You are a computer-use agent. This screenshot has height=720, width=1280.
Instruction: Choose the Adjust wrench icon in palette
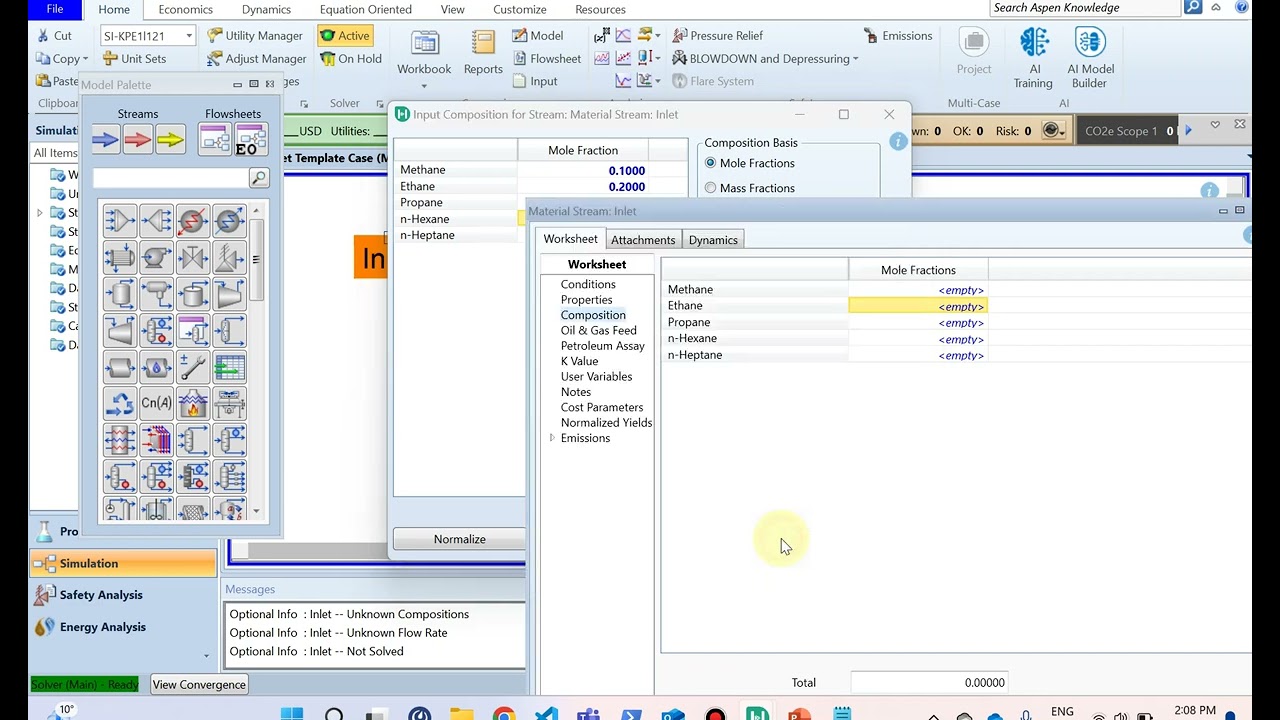tap(192, 367)
